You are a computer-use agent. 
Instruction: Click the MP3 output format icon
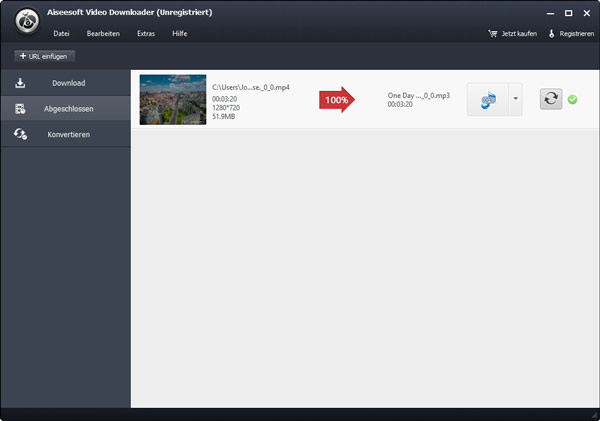pyautogui.click(x=488, y=100)
